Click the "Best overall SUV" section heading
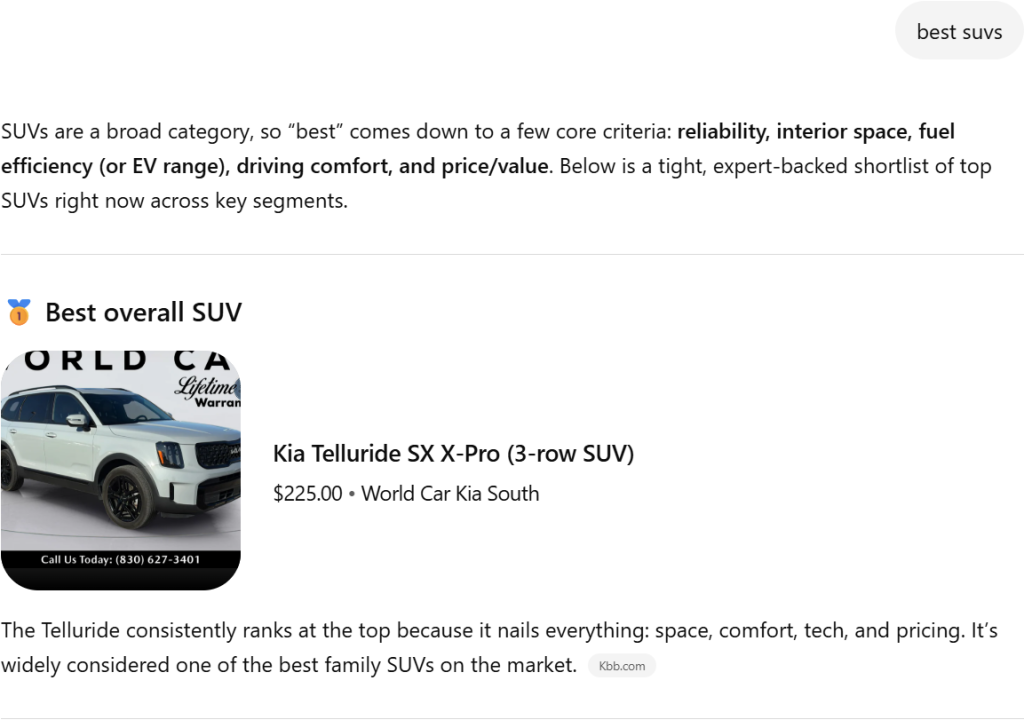The width and height of the screenshot is (1024, 720). coord(142,312)
